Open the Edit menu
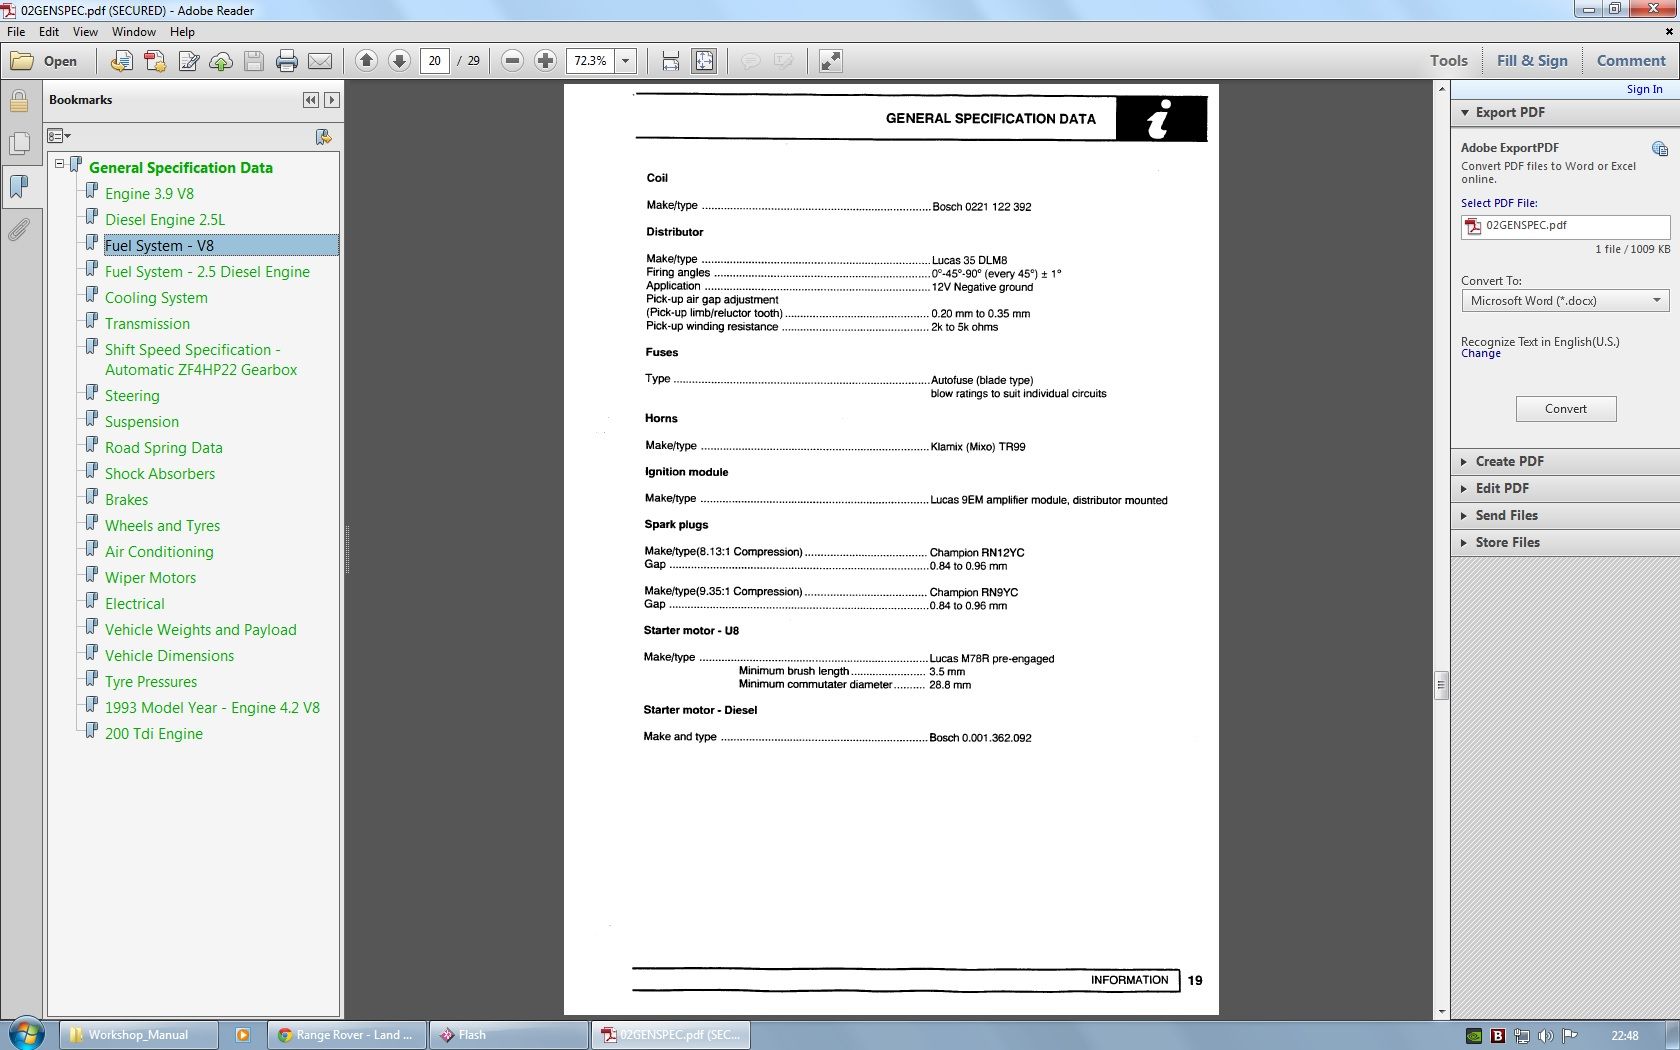 pyautogui.click(x=49, y=32)
